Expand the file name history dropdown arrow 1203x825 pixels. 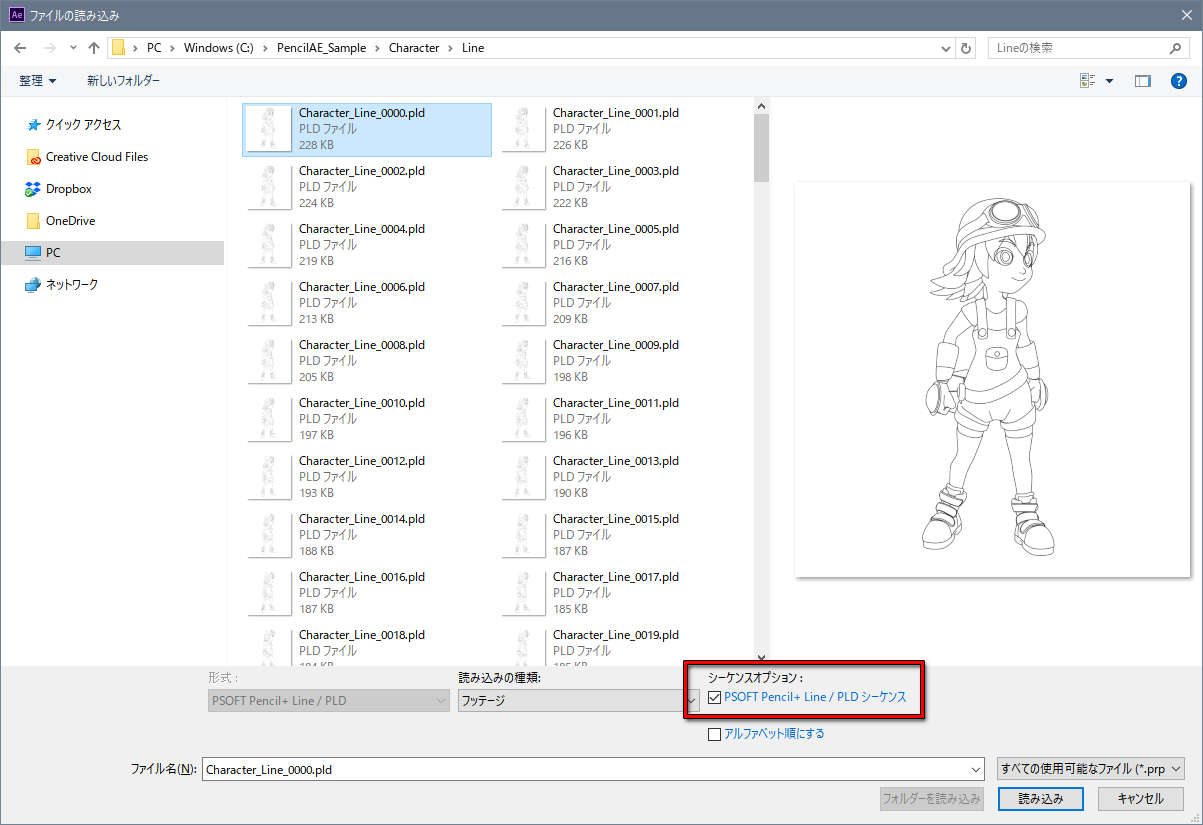[976, 769]
